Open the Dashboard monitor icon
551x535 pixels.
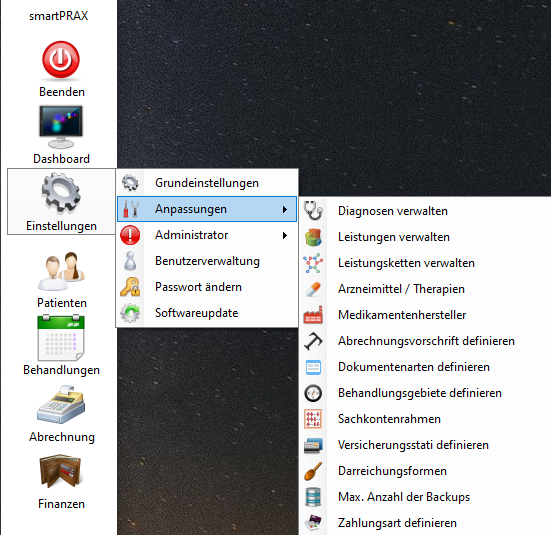click(x=61, y=127)
